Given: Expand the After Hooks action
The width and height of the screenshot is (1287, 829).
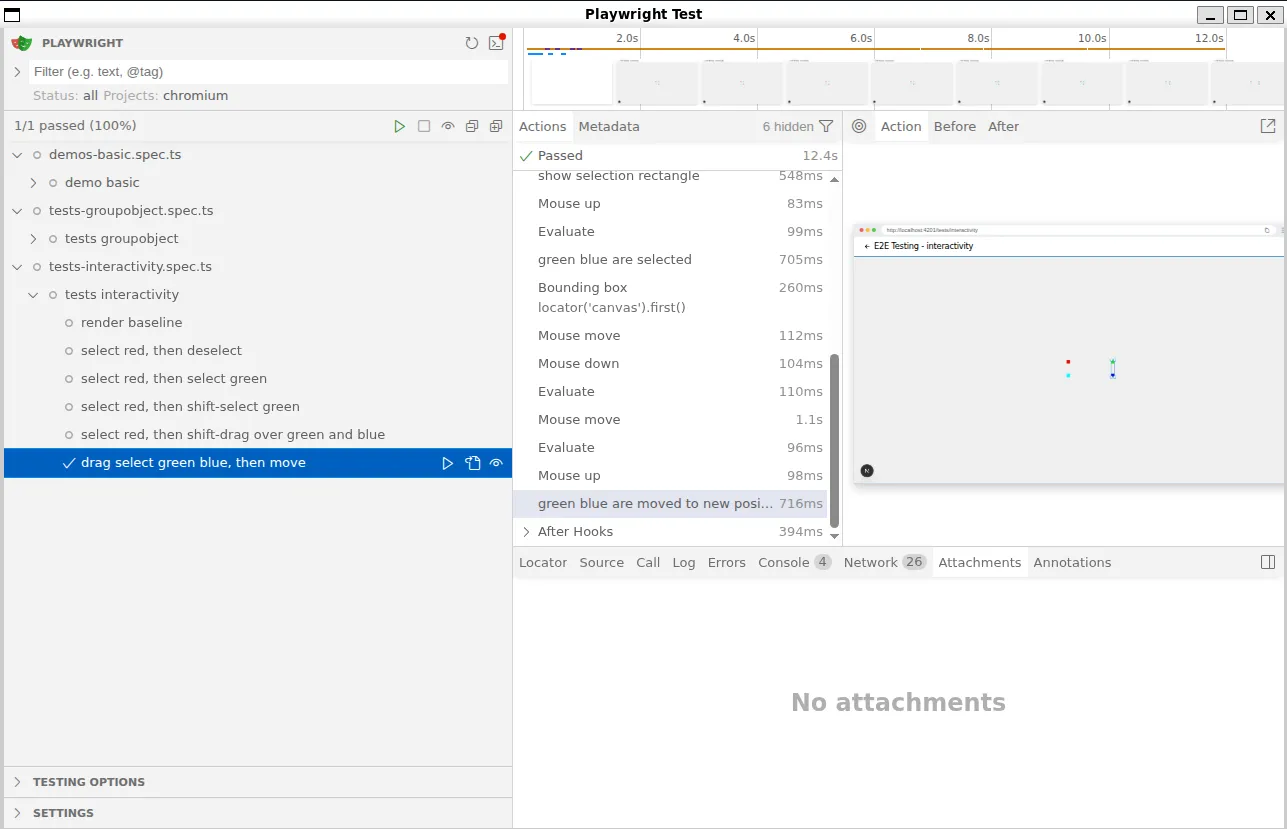Looking at the screenshot, I should (527, 531).
